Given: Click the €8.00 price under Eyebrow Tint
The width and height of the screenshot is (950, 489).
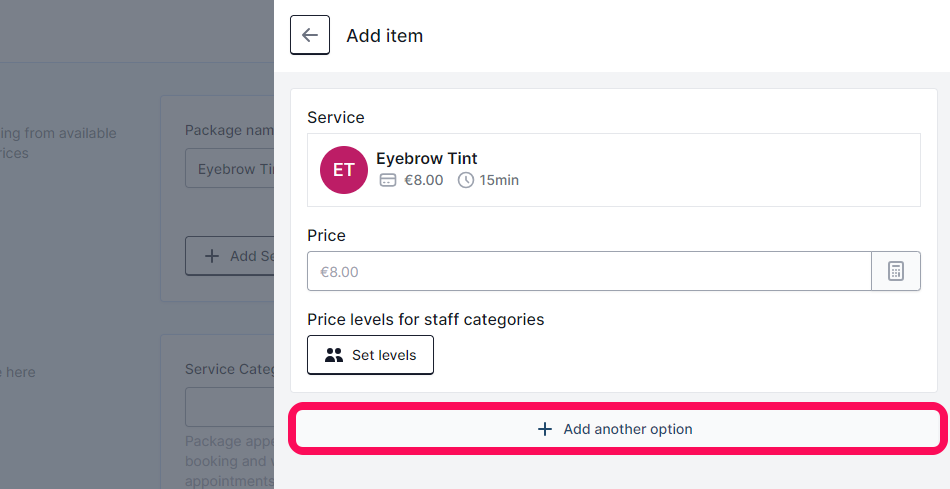Looking at the screenshot, I should click(x=424, y=180).
